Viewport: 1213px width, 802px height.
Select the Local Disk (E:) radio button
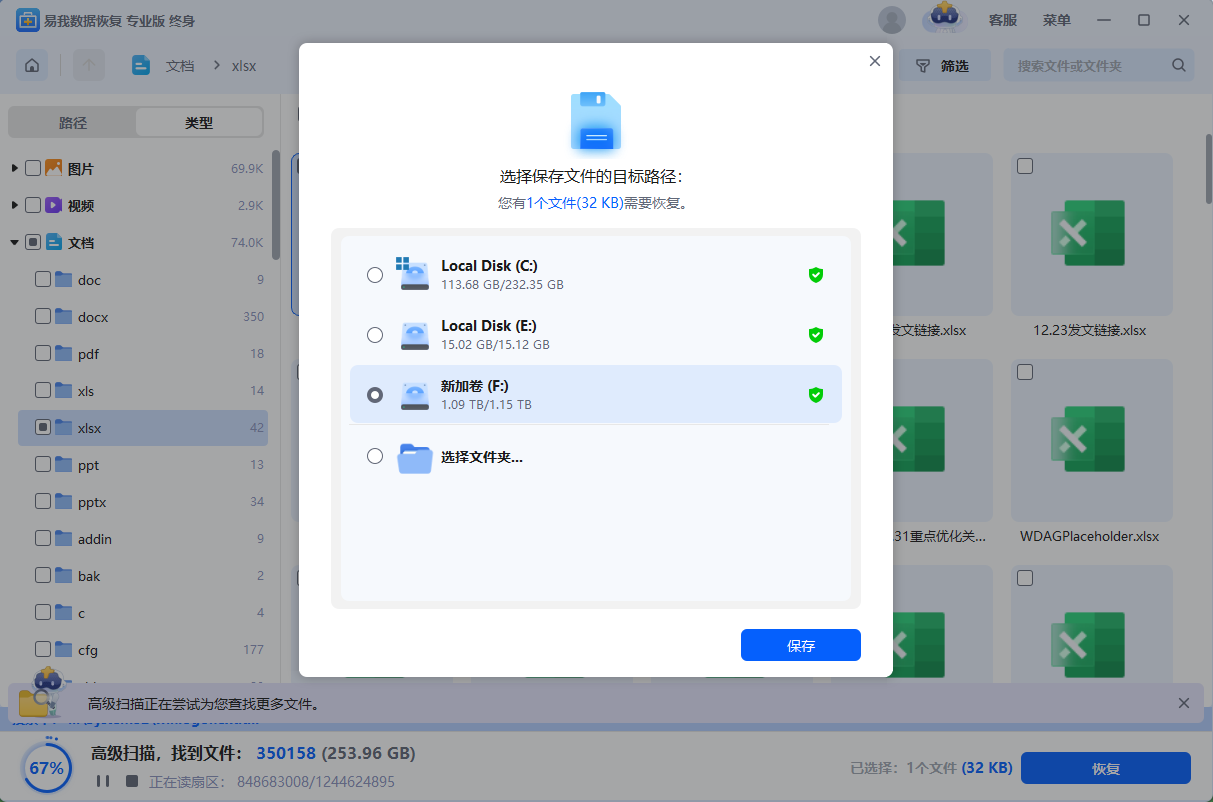click(x=375, y=335)
